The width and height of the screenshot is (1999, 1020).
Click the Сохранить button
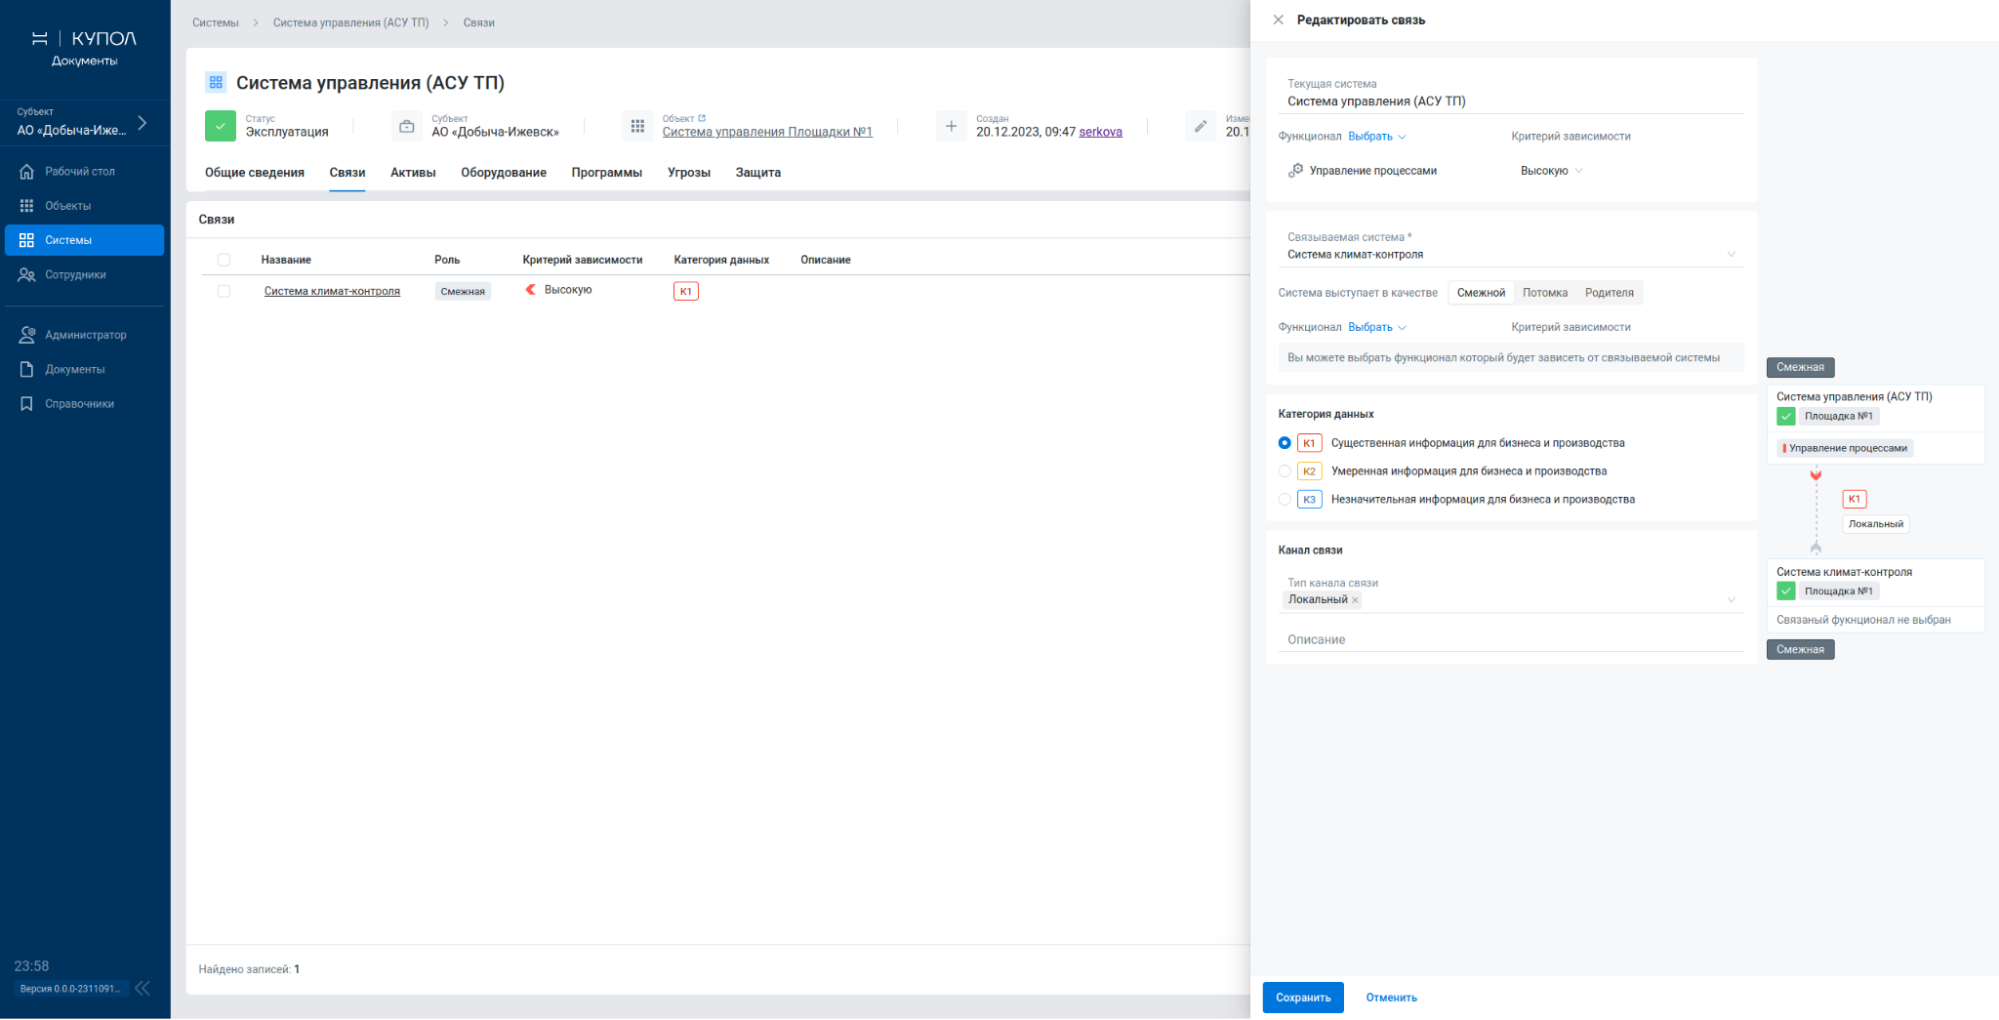(1303, 998)
